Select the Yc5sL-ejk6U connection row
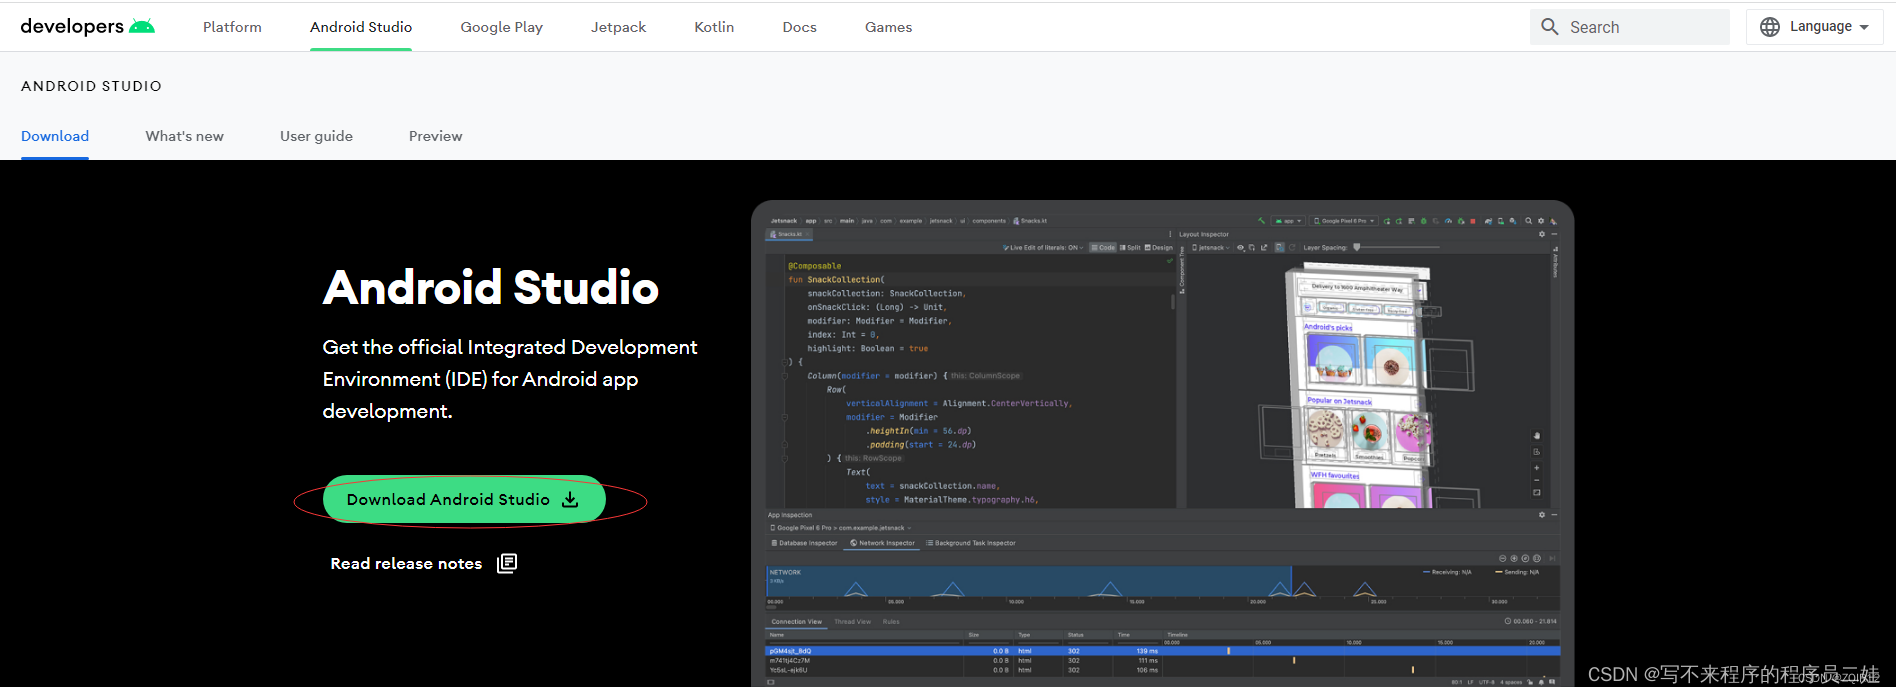This screenshot has width=1896, height=694. click(1162, 670)
